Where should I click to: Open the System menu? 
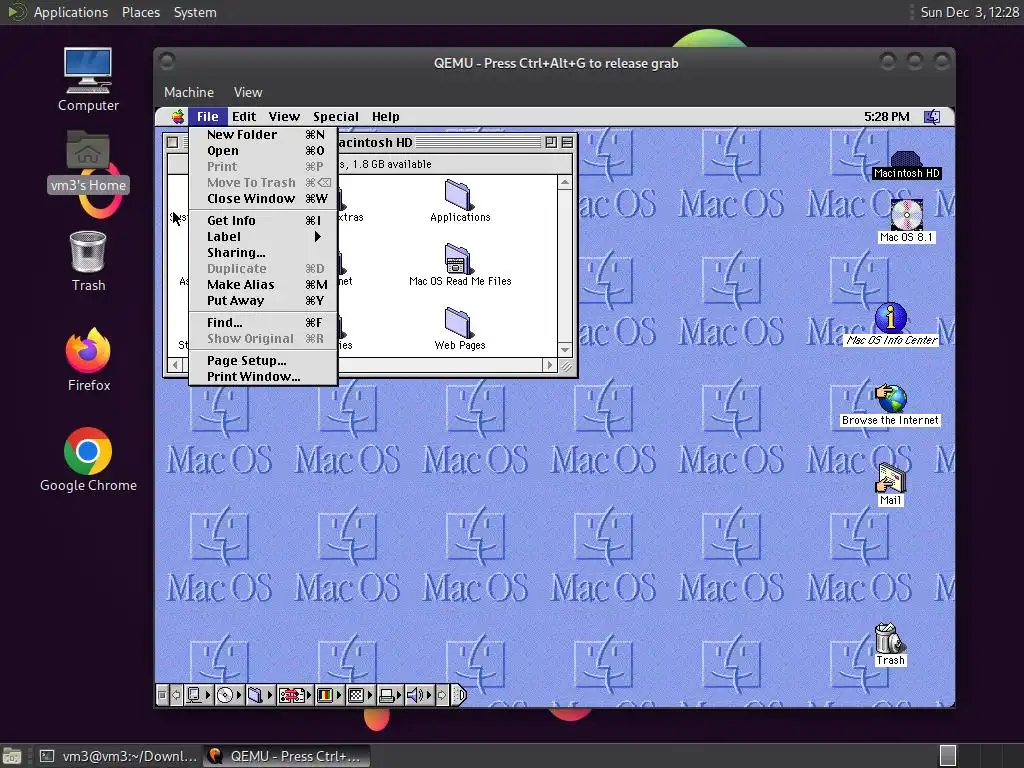195,12
